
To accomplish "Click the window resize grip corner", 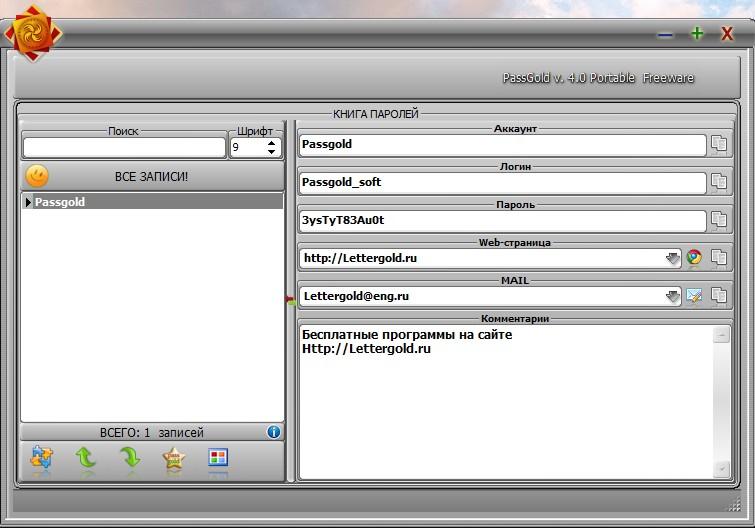I will 735,505.
